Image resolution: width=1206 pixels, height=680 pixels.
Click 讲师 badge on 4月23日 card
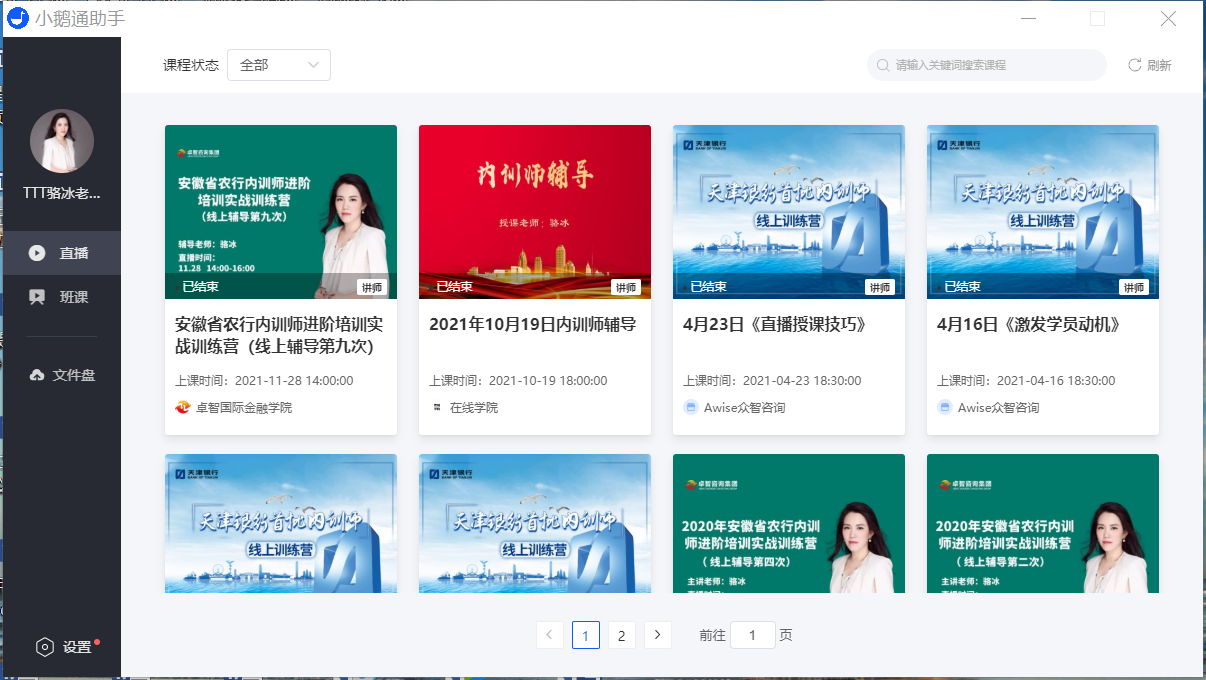tap(880, 287)
